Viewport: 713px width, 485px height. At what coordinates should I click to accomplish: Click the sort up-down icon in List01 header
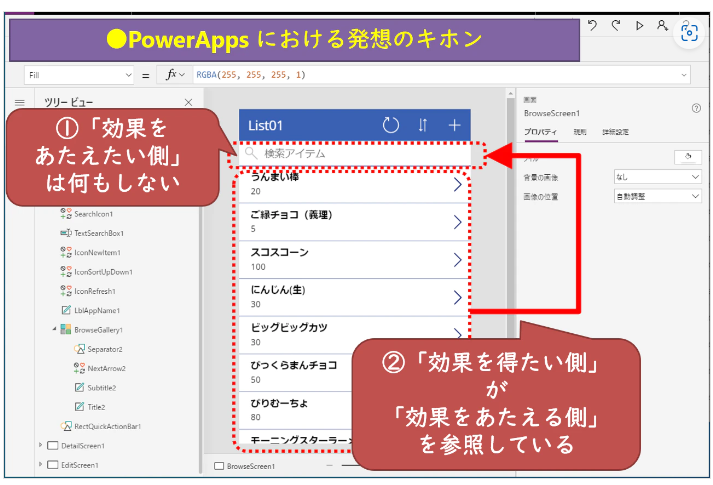423,125
